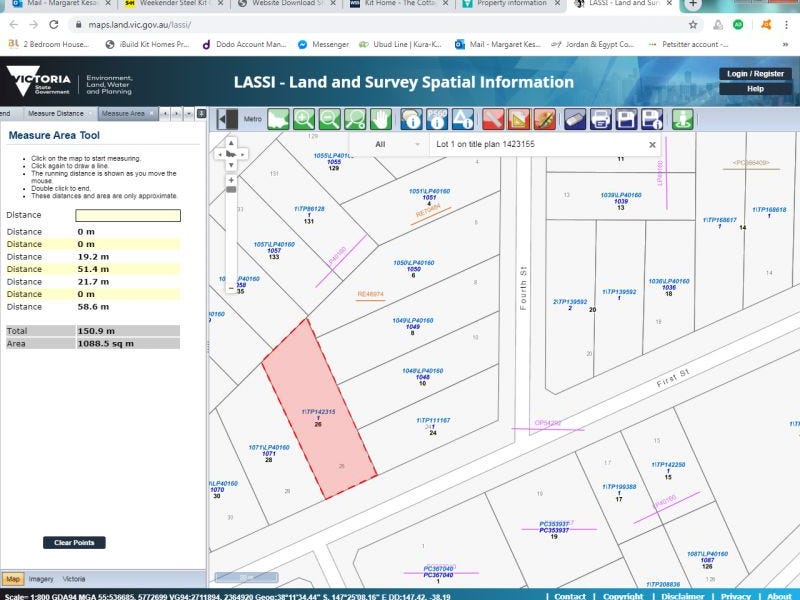Select the identify parcel info tool

coord(411,119)
